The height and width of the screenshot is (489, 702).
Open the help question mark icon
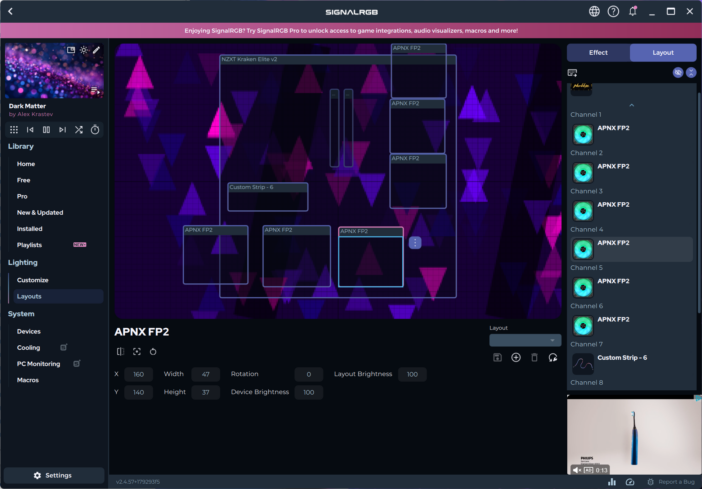[613, 12]
